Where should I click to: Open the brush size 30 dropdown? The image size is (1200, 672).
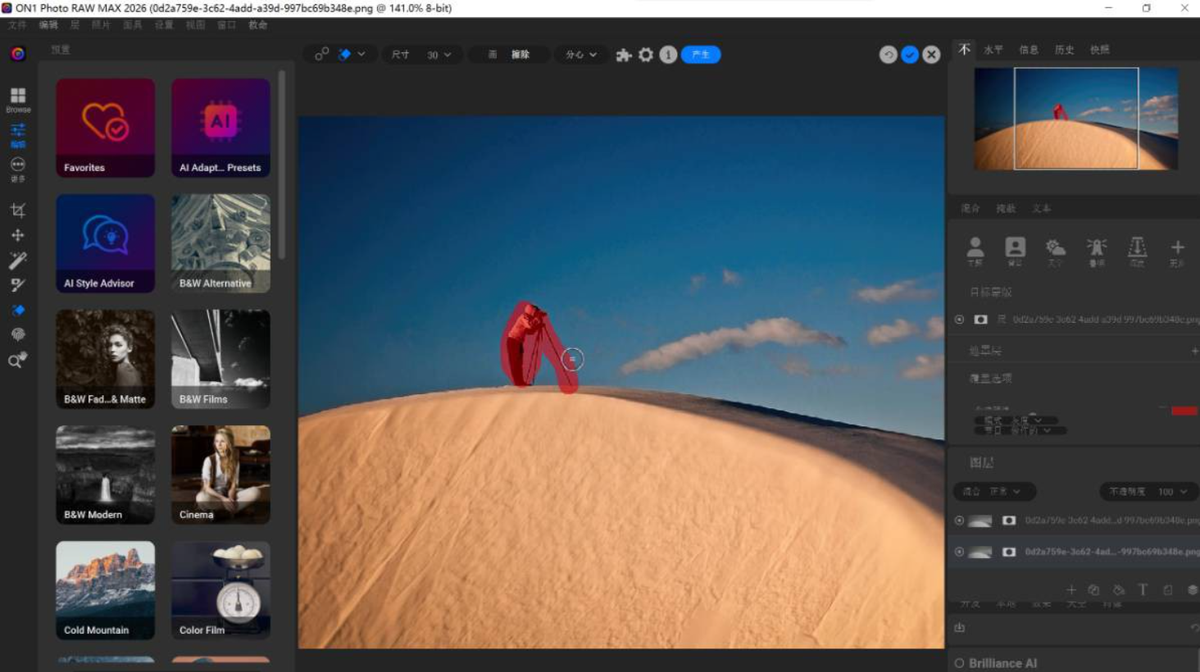point(438,55)
